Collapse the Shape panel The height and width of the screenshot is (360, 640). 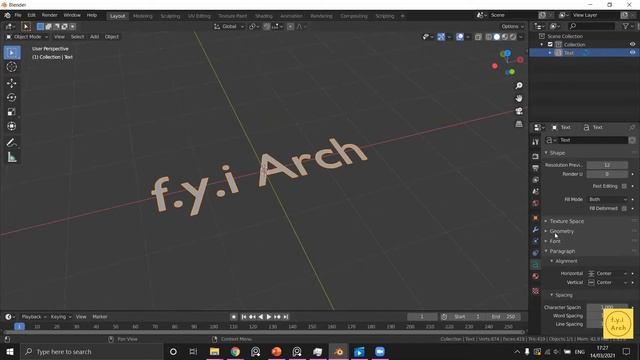[x=557, y=153]
